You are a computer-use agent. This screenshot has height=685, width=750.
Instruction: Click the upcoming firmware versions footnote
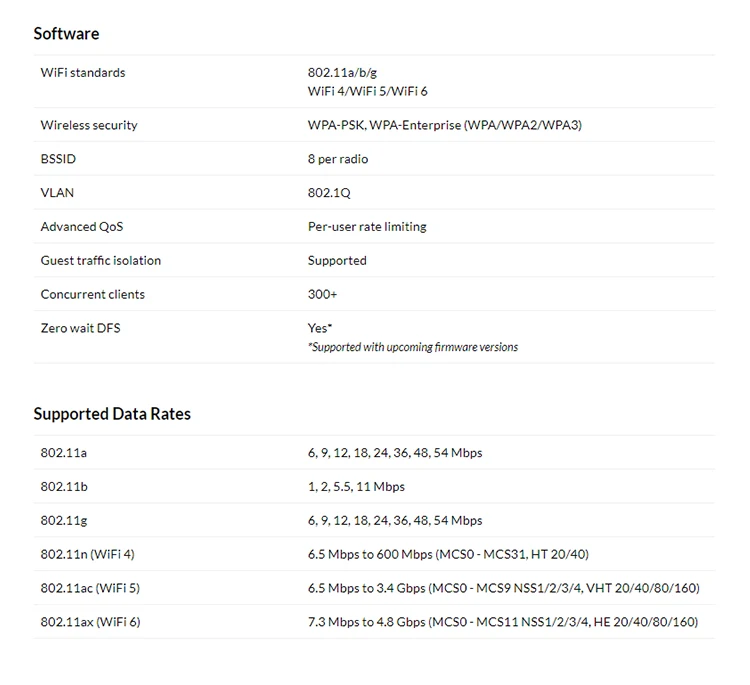pyautogui.click(x=412, y=347)
